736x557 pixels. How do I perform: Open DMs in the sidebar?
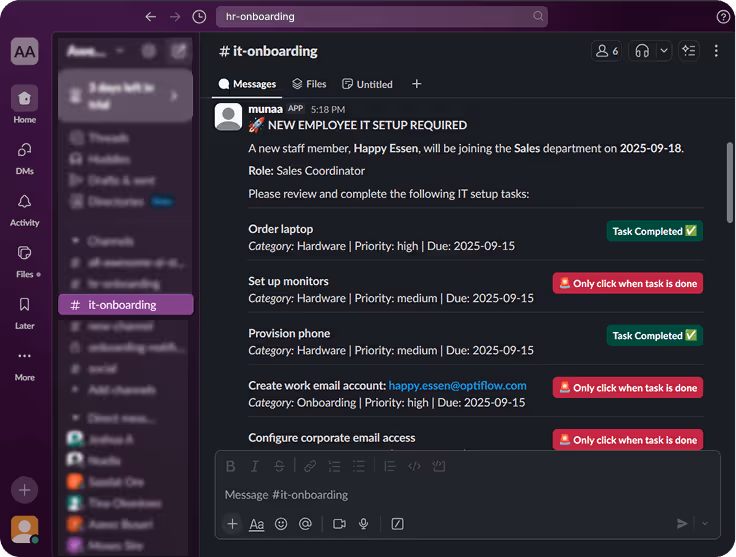[x=24, y=158]
